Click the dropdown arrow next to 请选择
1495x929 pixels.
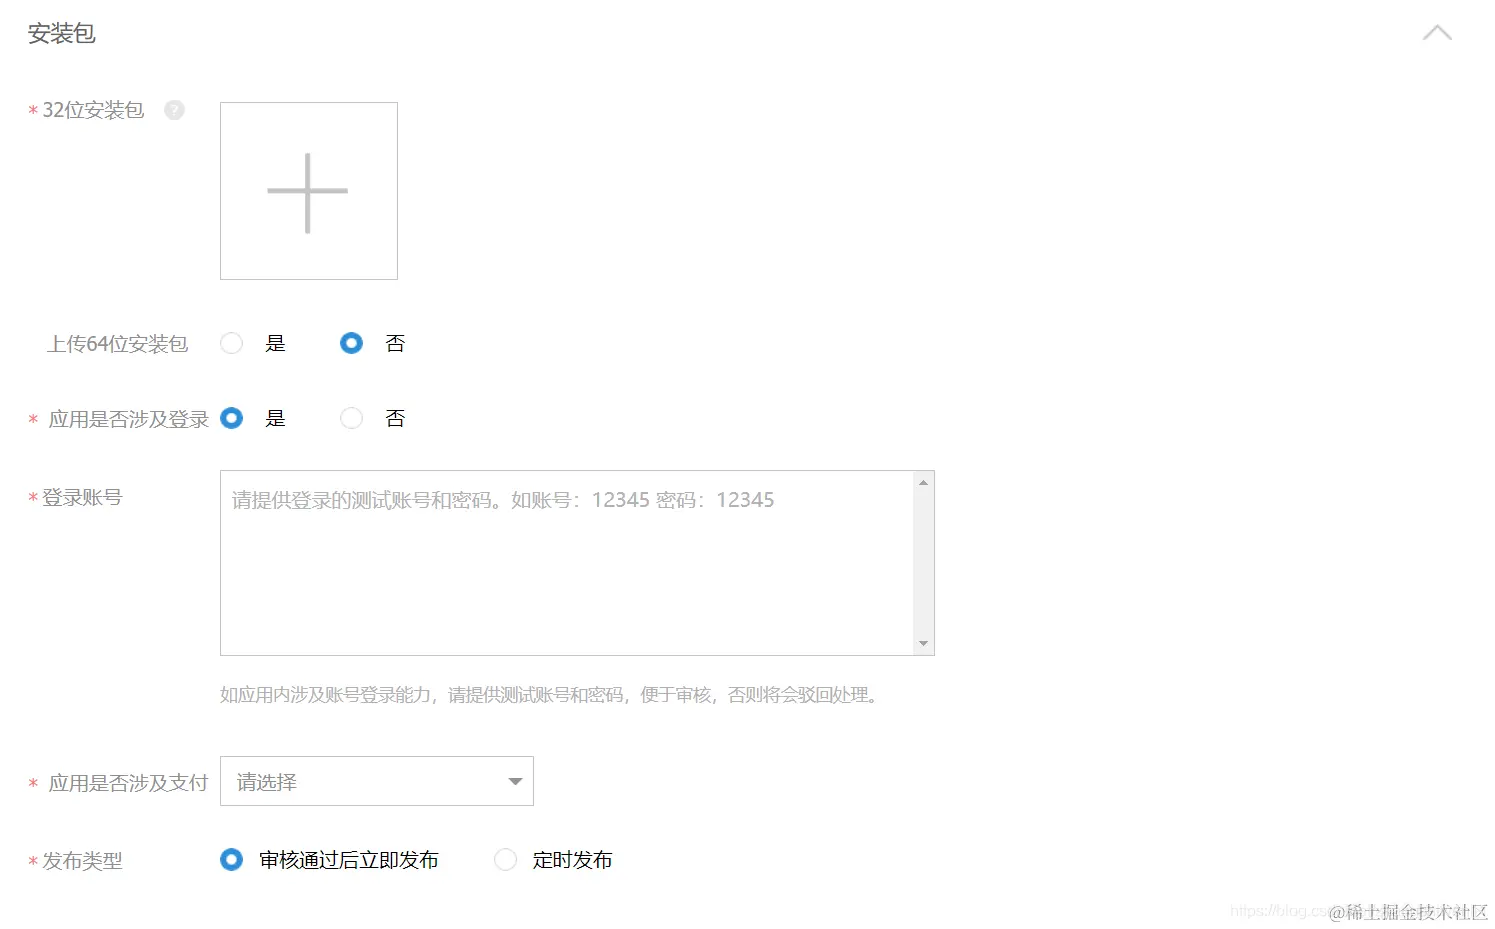coord(514,781)
